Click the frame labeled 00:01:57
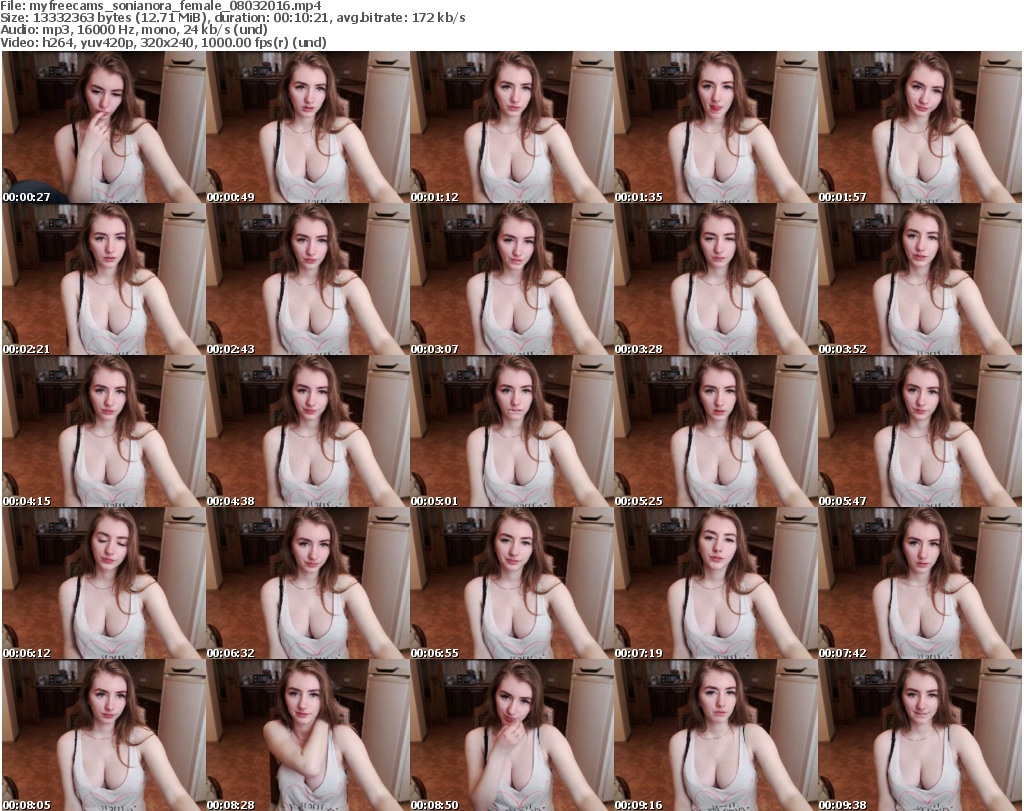Image resolution: width=1024 pixels, height=811 pixels. 919,127
